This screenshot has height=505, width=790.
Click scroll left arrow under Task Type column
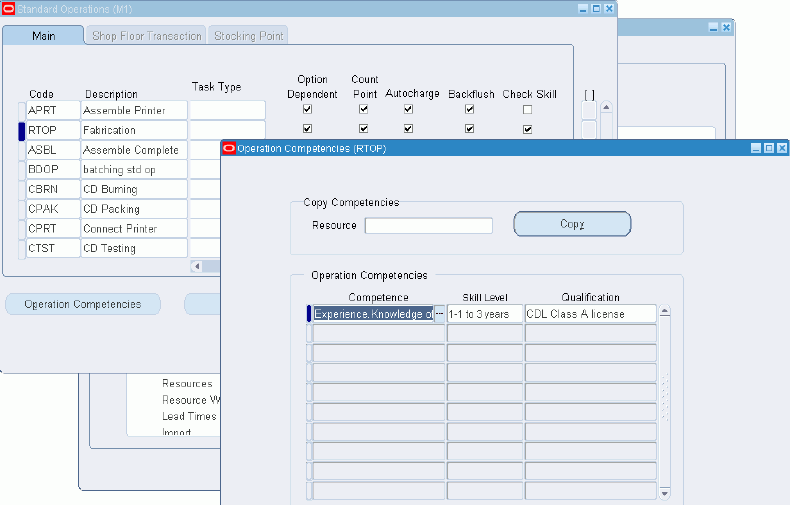pyautogui.click(x=198, y=266)
